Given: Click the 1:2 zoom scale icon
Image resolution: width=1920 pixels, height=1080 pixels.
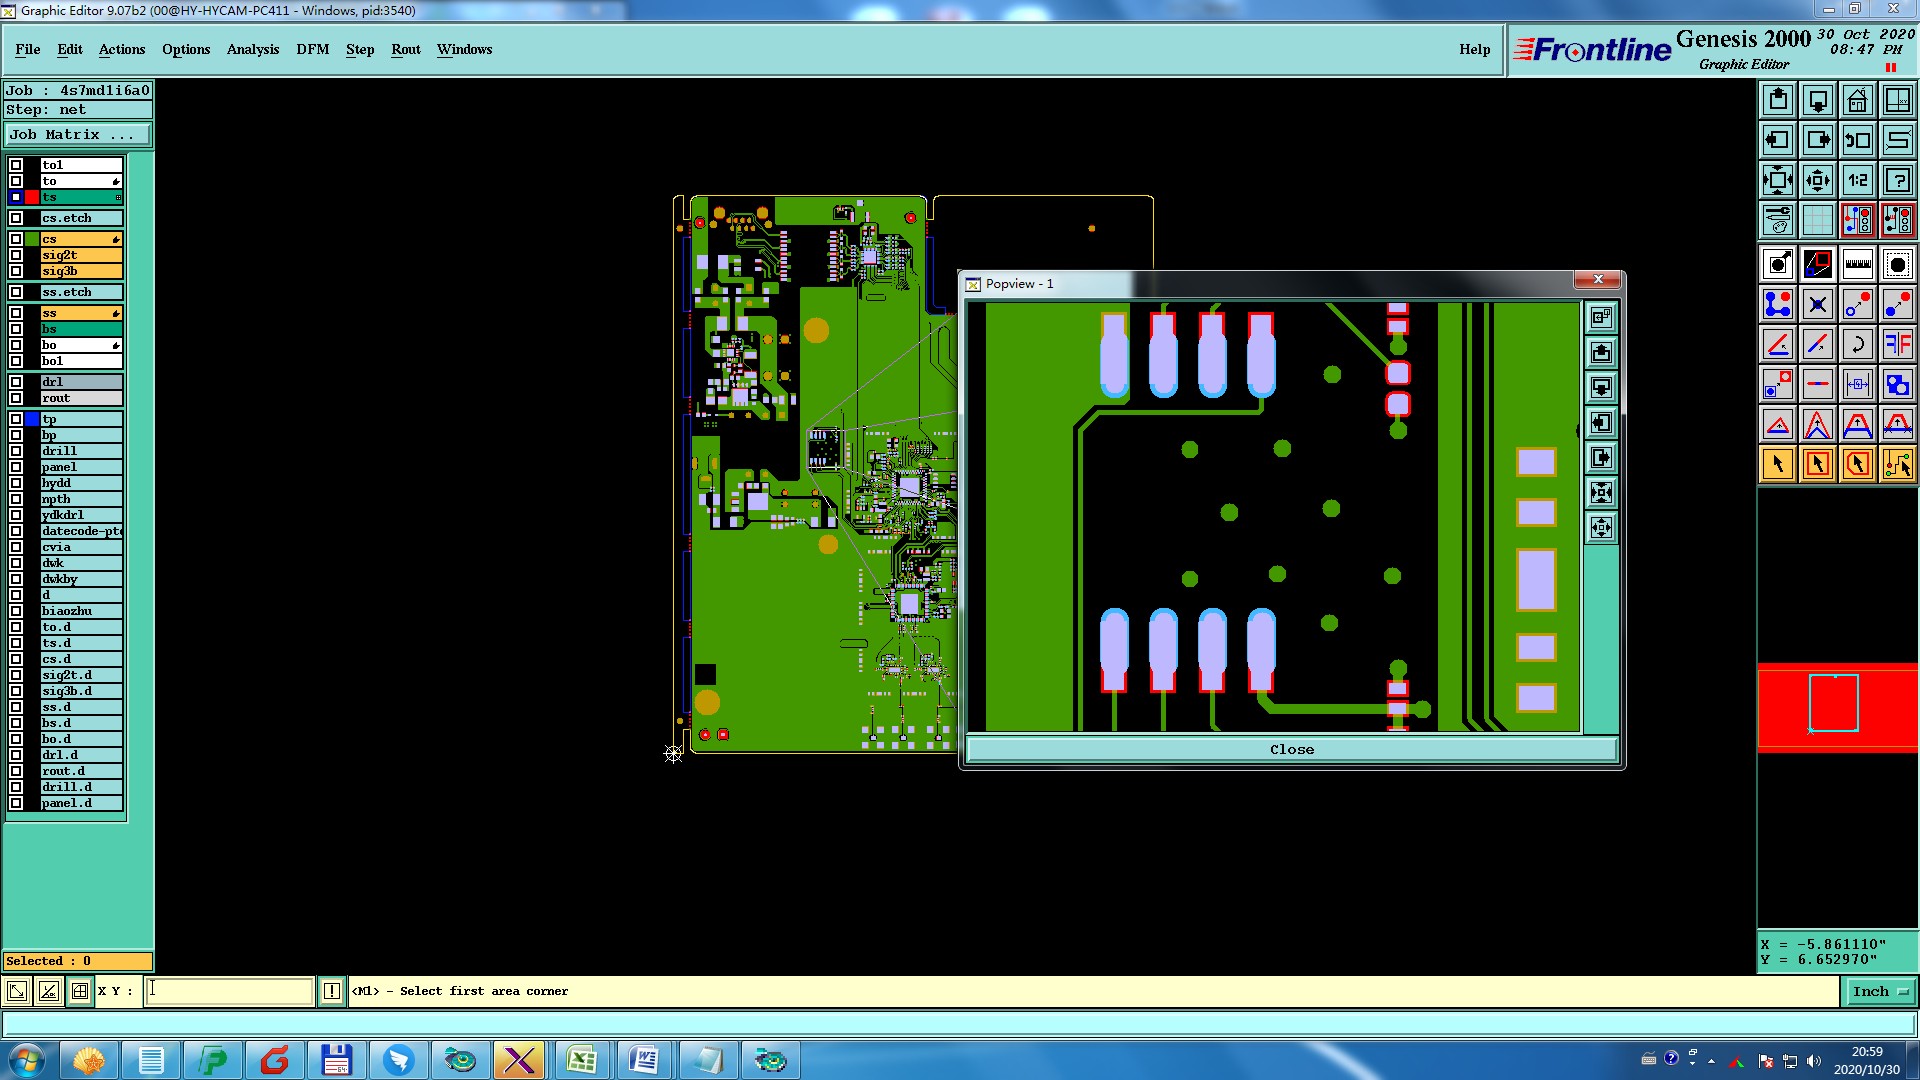Looking at the screenshot, I should pos(1857,180).
